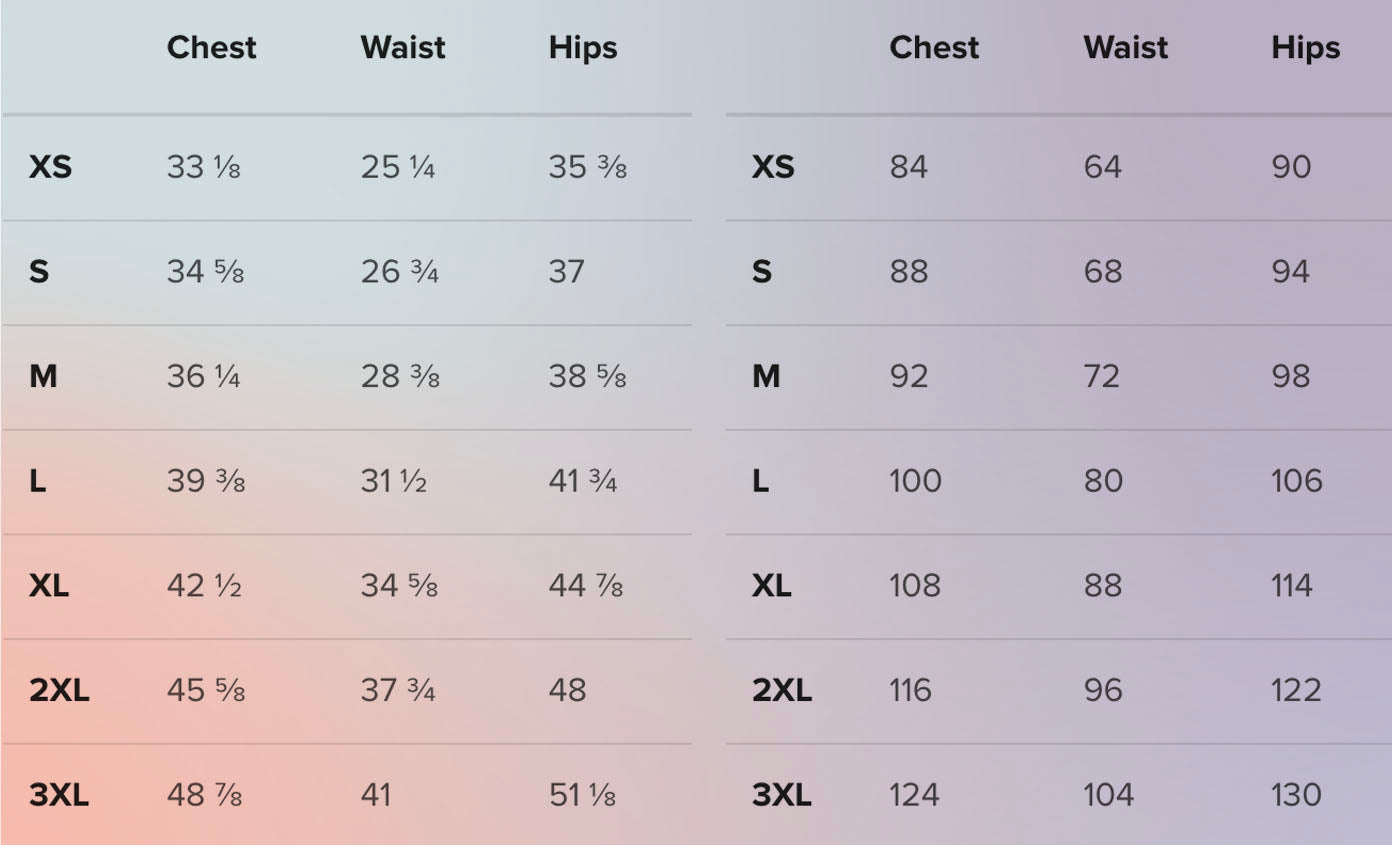
Task: Select the XS row label in the inches table
Action: pos(50,167)
